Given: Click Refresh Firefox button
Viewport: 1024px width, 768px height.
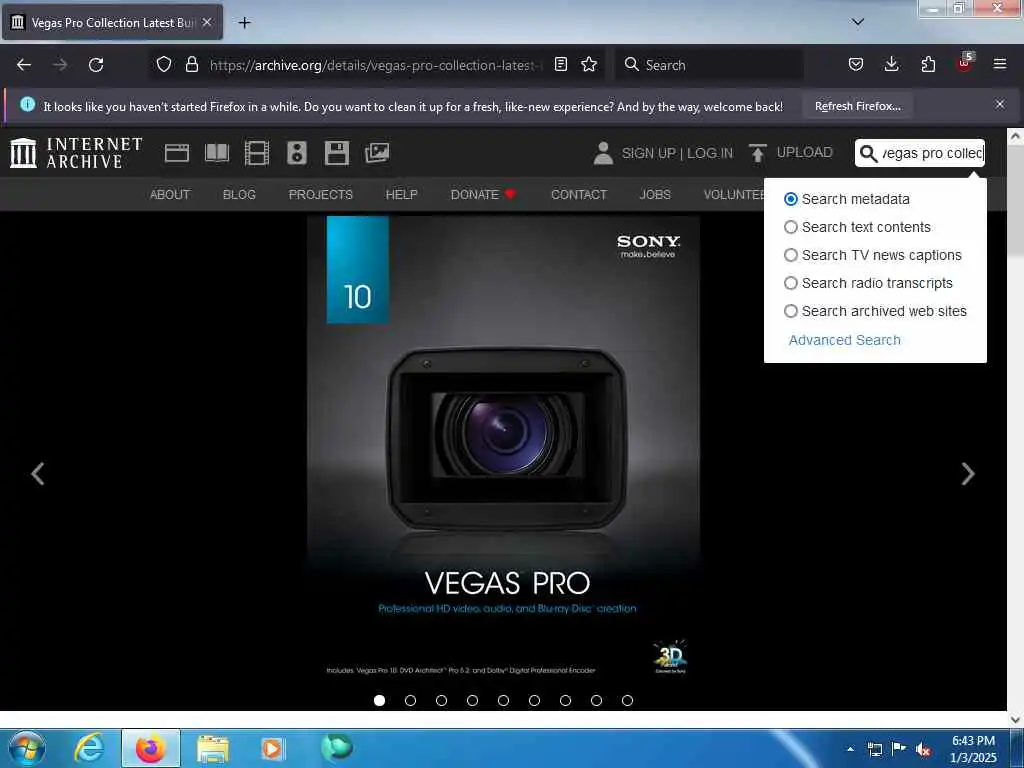Looking at the screenshot, I should 857,106.
